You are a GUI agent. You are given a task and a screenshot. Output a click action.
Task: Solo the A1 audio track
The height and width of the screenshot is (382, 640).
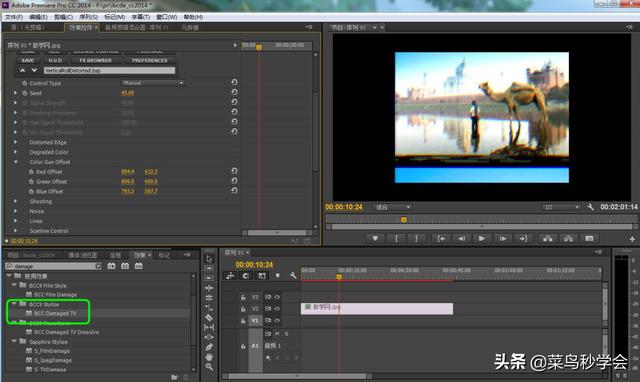pyautogui.click(x=286, y=334)
